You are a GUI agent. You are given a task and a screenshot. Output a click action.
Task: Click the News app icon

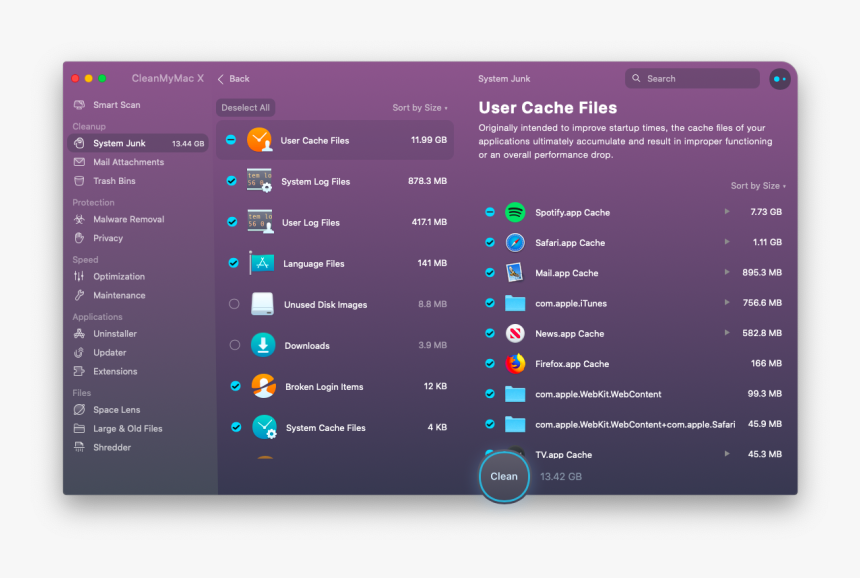click(515, 333)
